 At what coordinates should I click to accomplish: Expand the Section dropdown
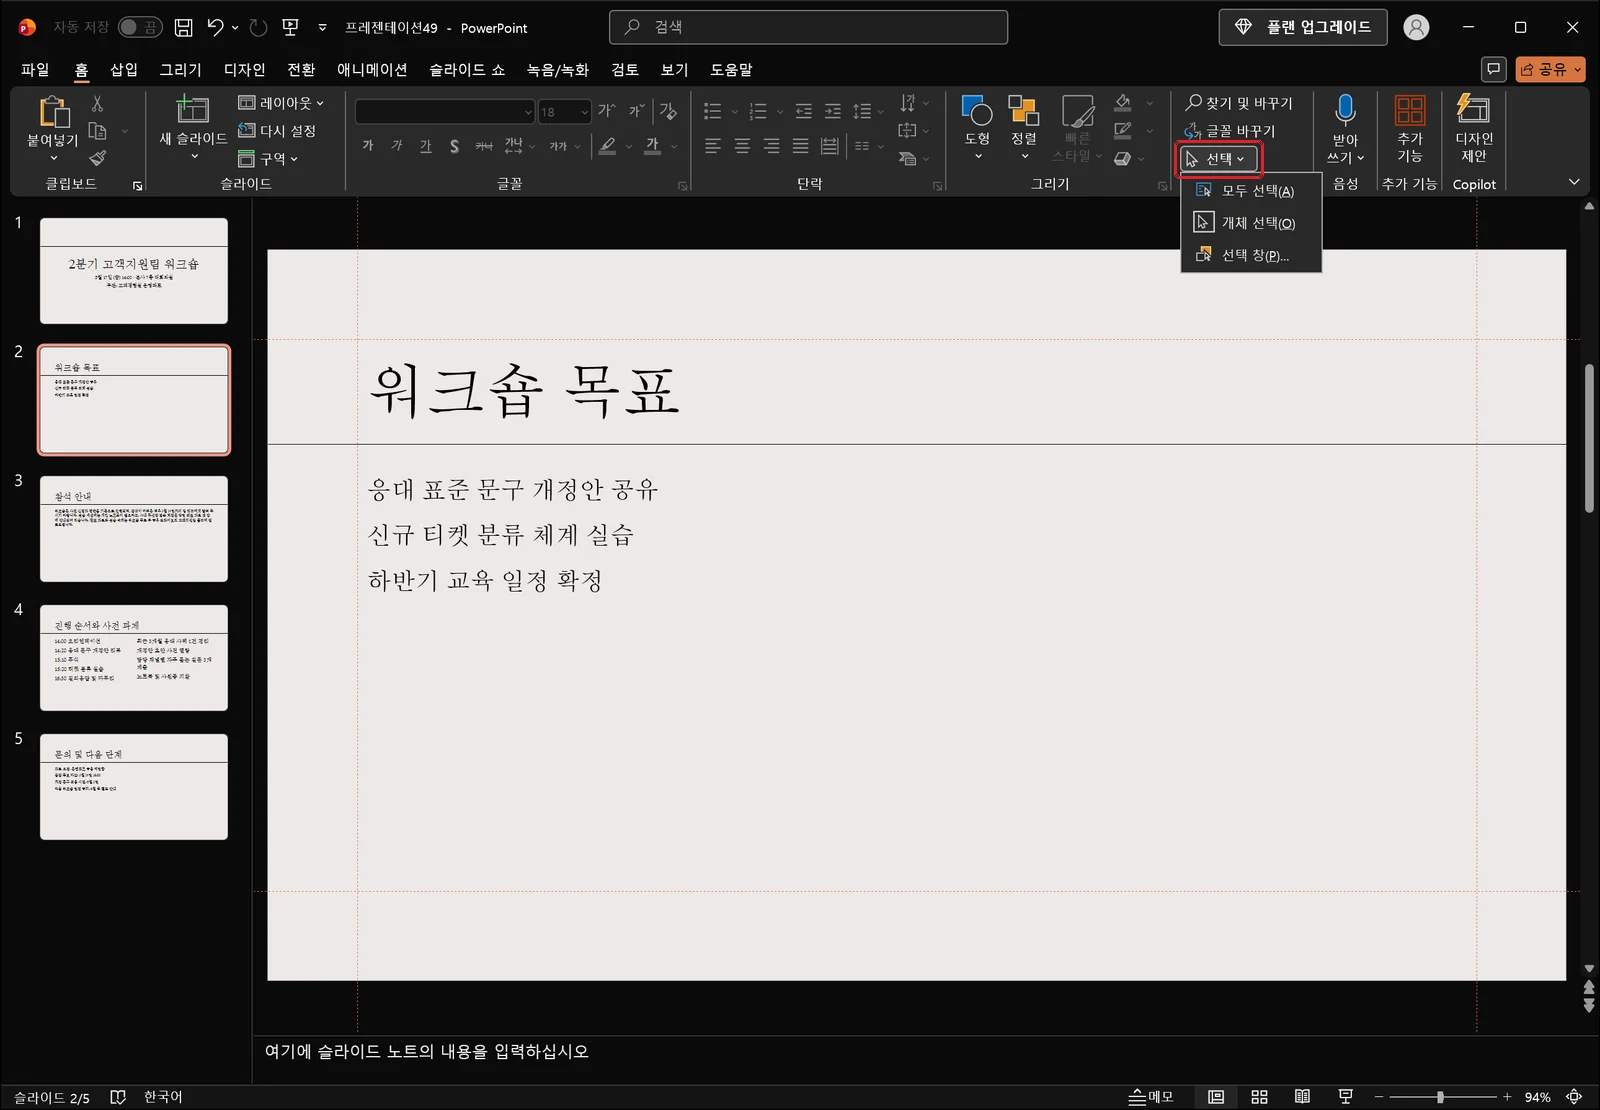coord(268,159)
